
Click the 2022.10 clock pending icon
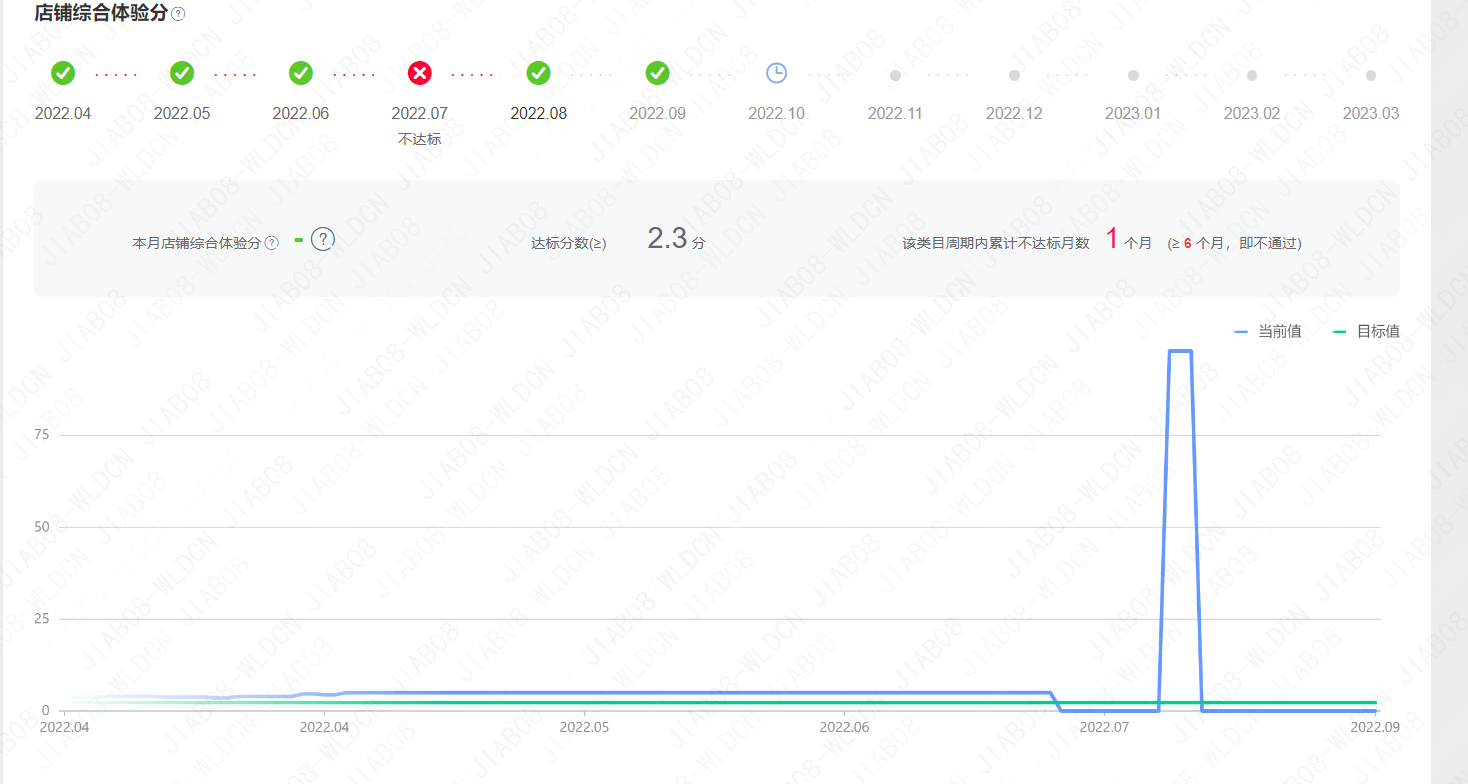(x=777, y=73)
